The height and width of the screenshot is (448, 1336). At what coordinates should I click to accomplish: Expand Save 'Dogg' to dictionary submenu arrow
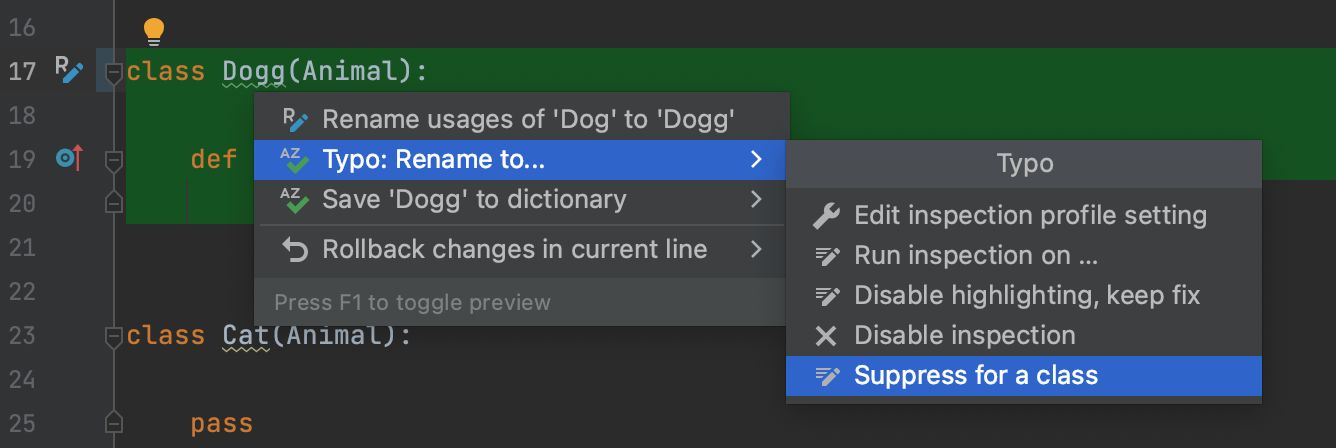click(x=756, y=200)
